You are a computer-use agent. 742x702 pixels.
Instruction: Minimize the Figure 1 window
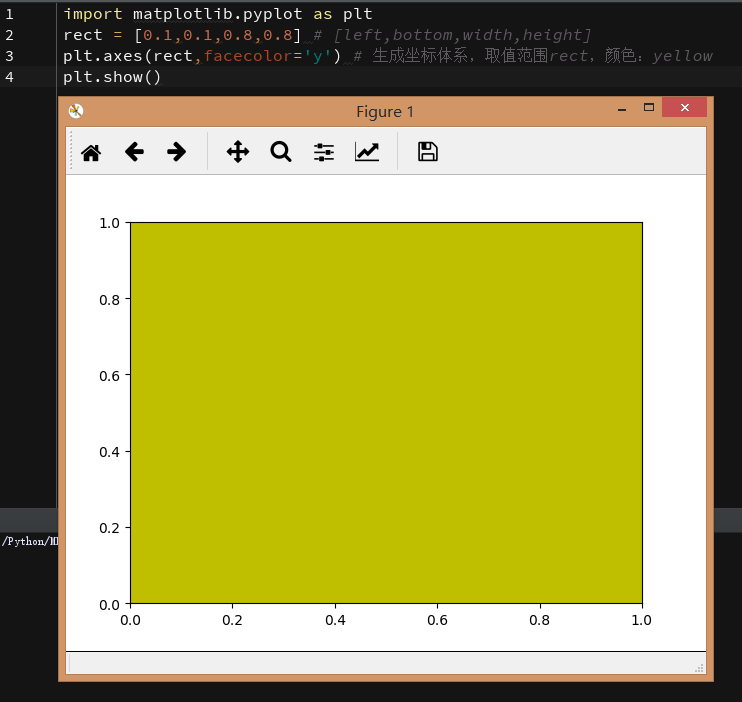click(622, 108)
